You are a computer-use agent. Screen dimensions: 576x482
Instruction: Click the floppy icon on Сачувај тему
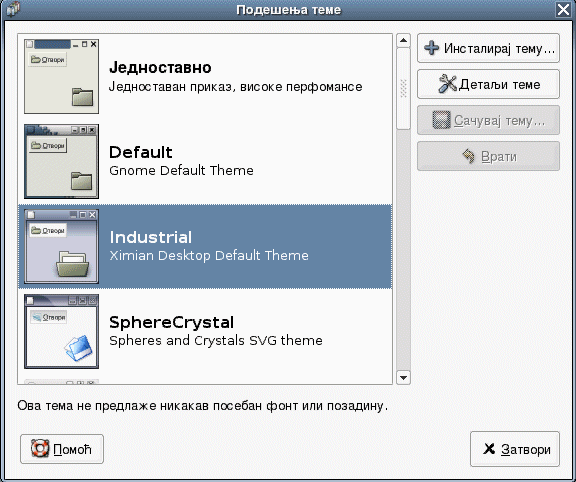tap(441, 120)
